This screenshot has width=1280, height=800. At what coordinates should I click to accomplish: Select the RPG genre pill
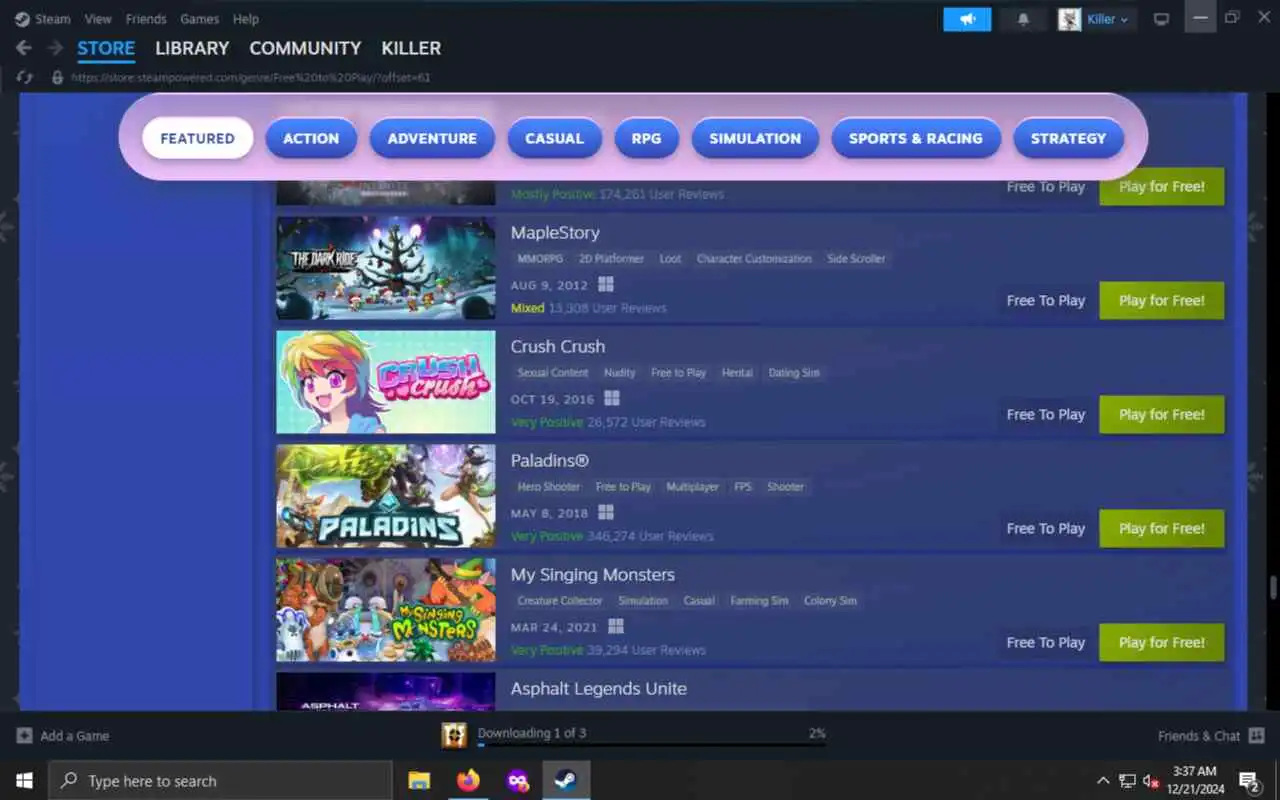[646, 138]
